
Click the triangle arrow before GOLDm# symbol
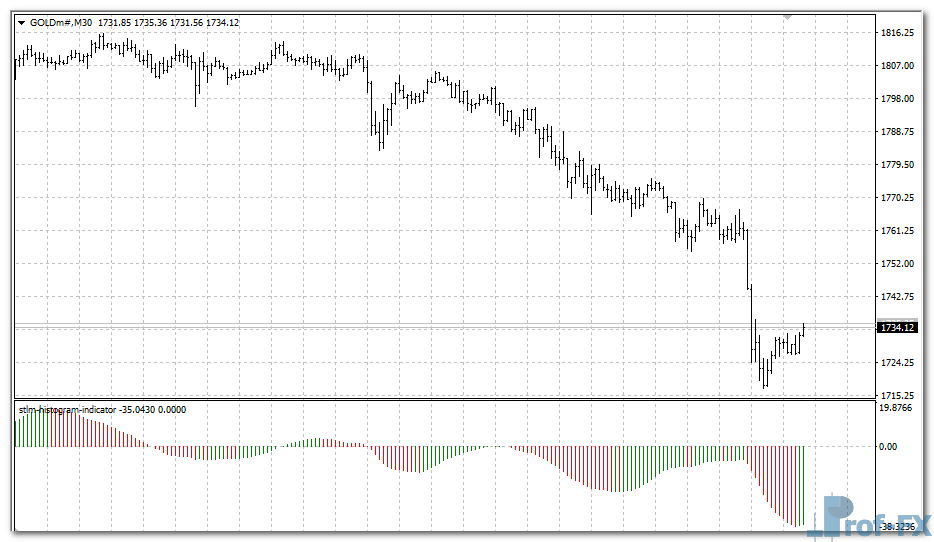(21, 22)
